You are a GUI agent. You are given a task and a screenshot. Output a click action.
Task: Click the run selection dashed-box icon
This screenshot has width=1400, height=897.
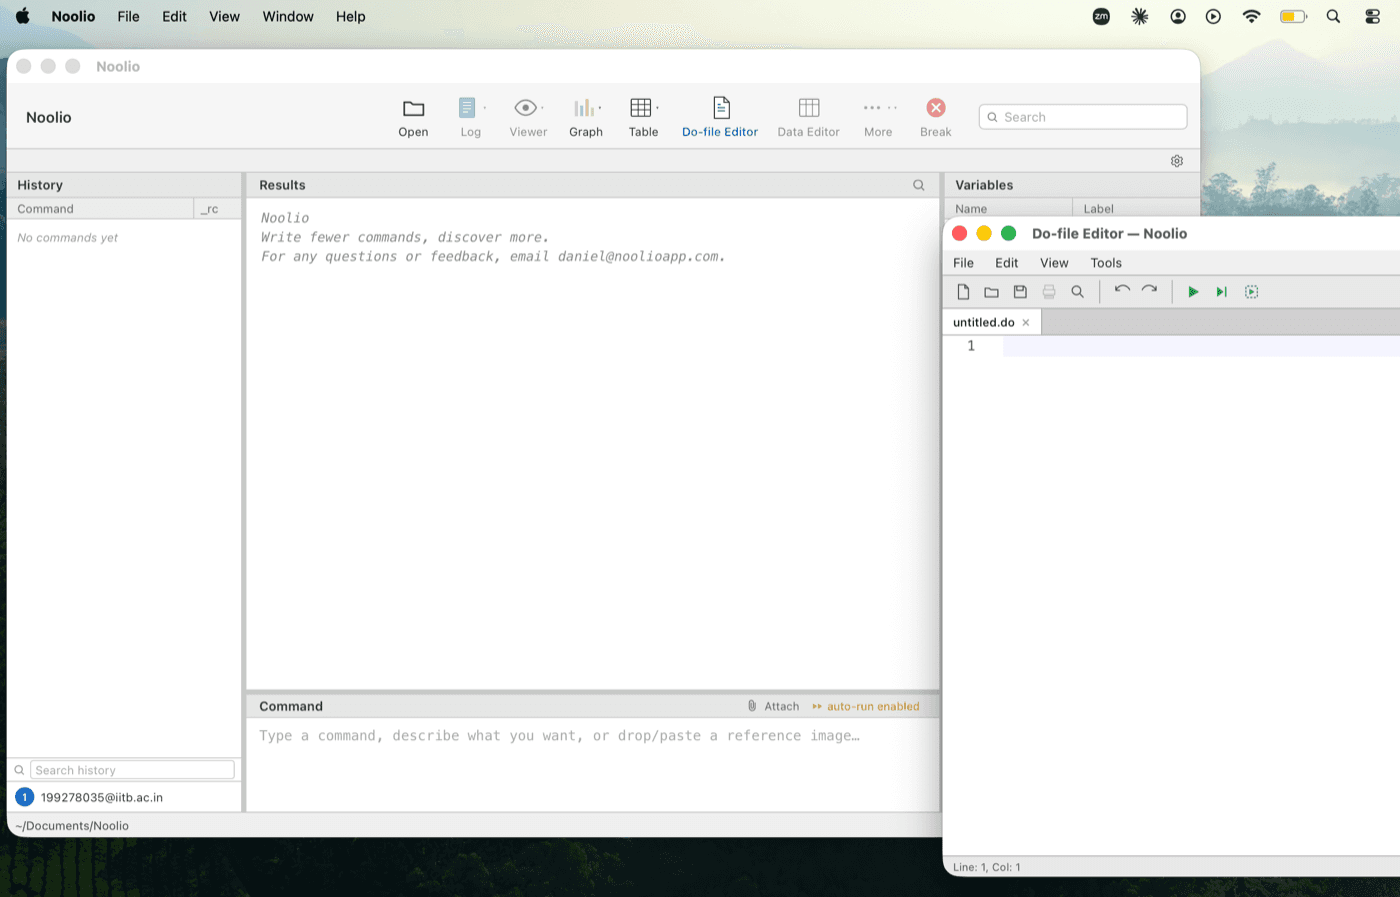coord(1251,292)
